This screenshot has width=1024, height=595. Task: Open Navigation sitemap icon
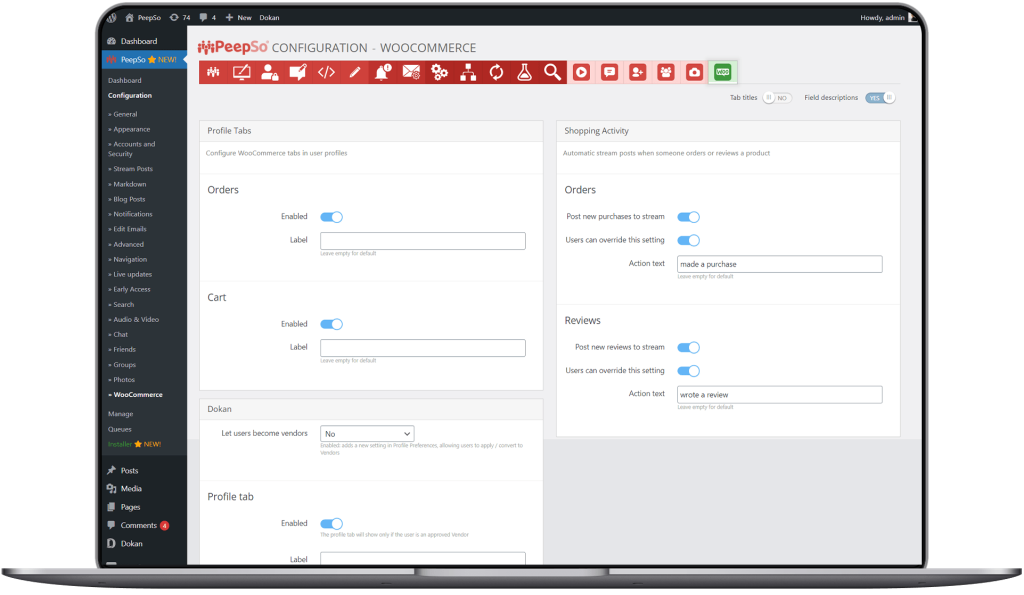[468, 72]
